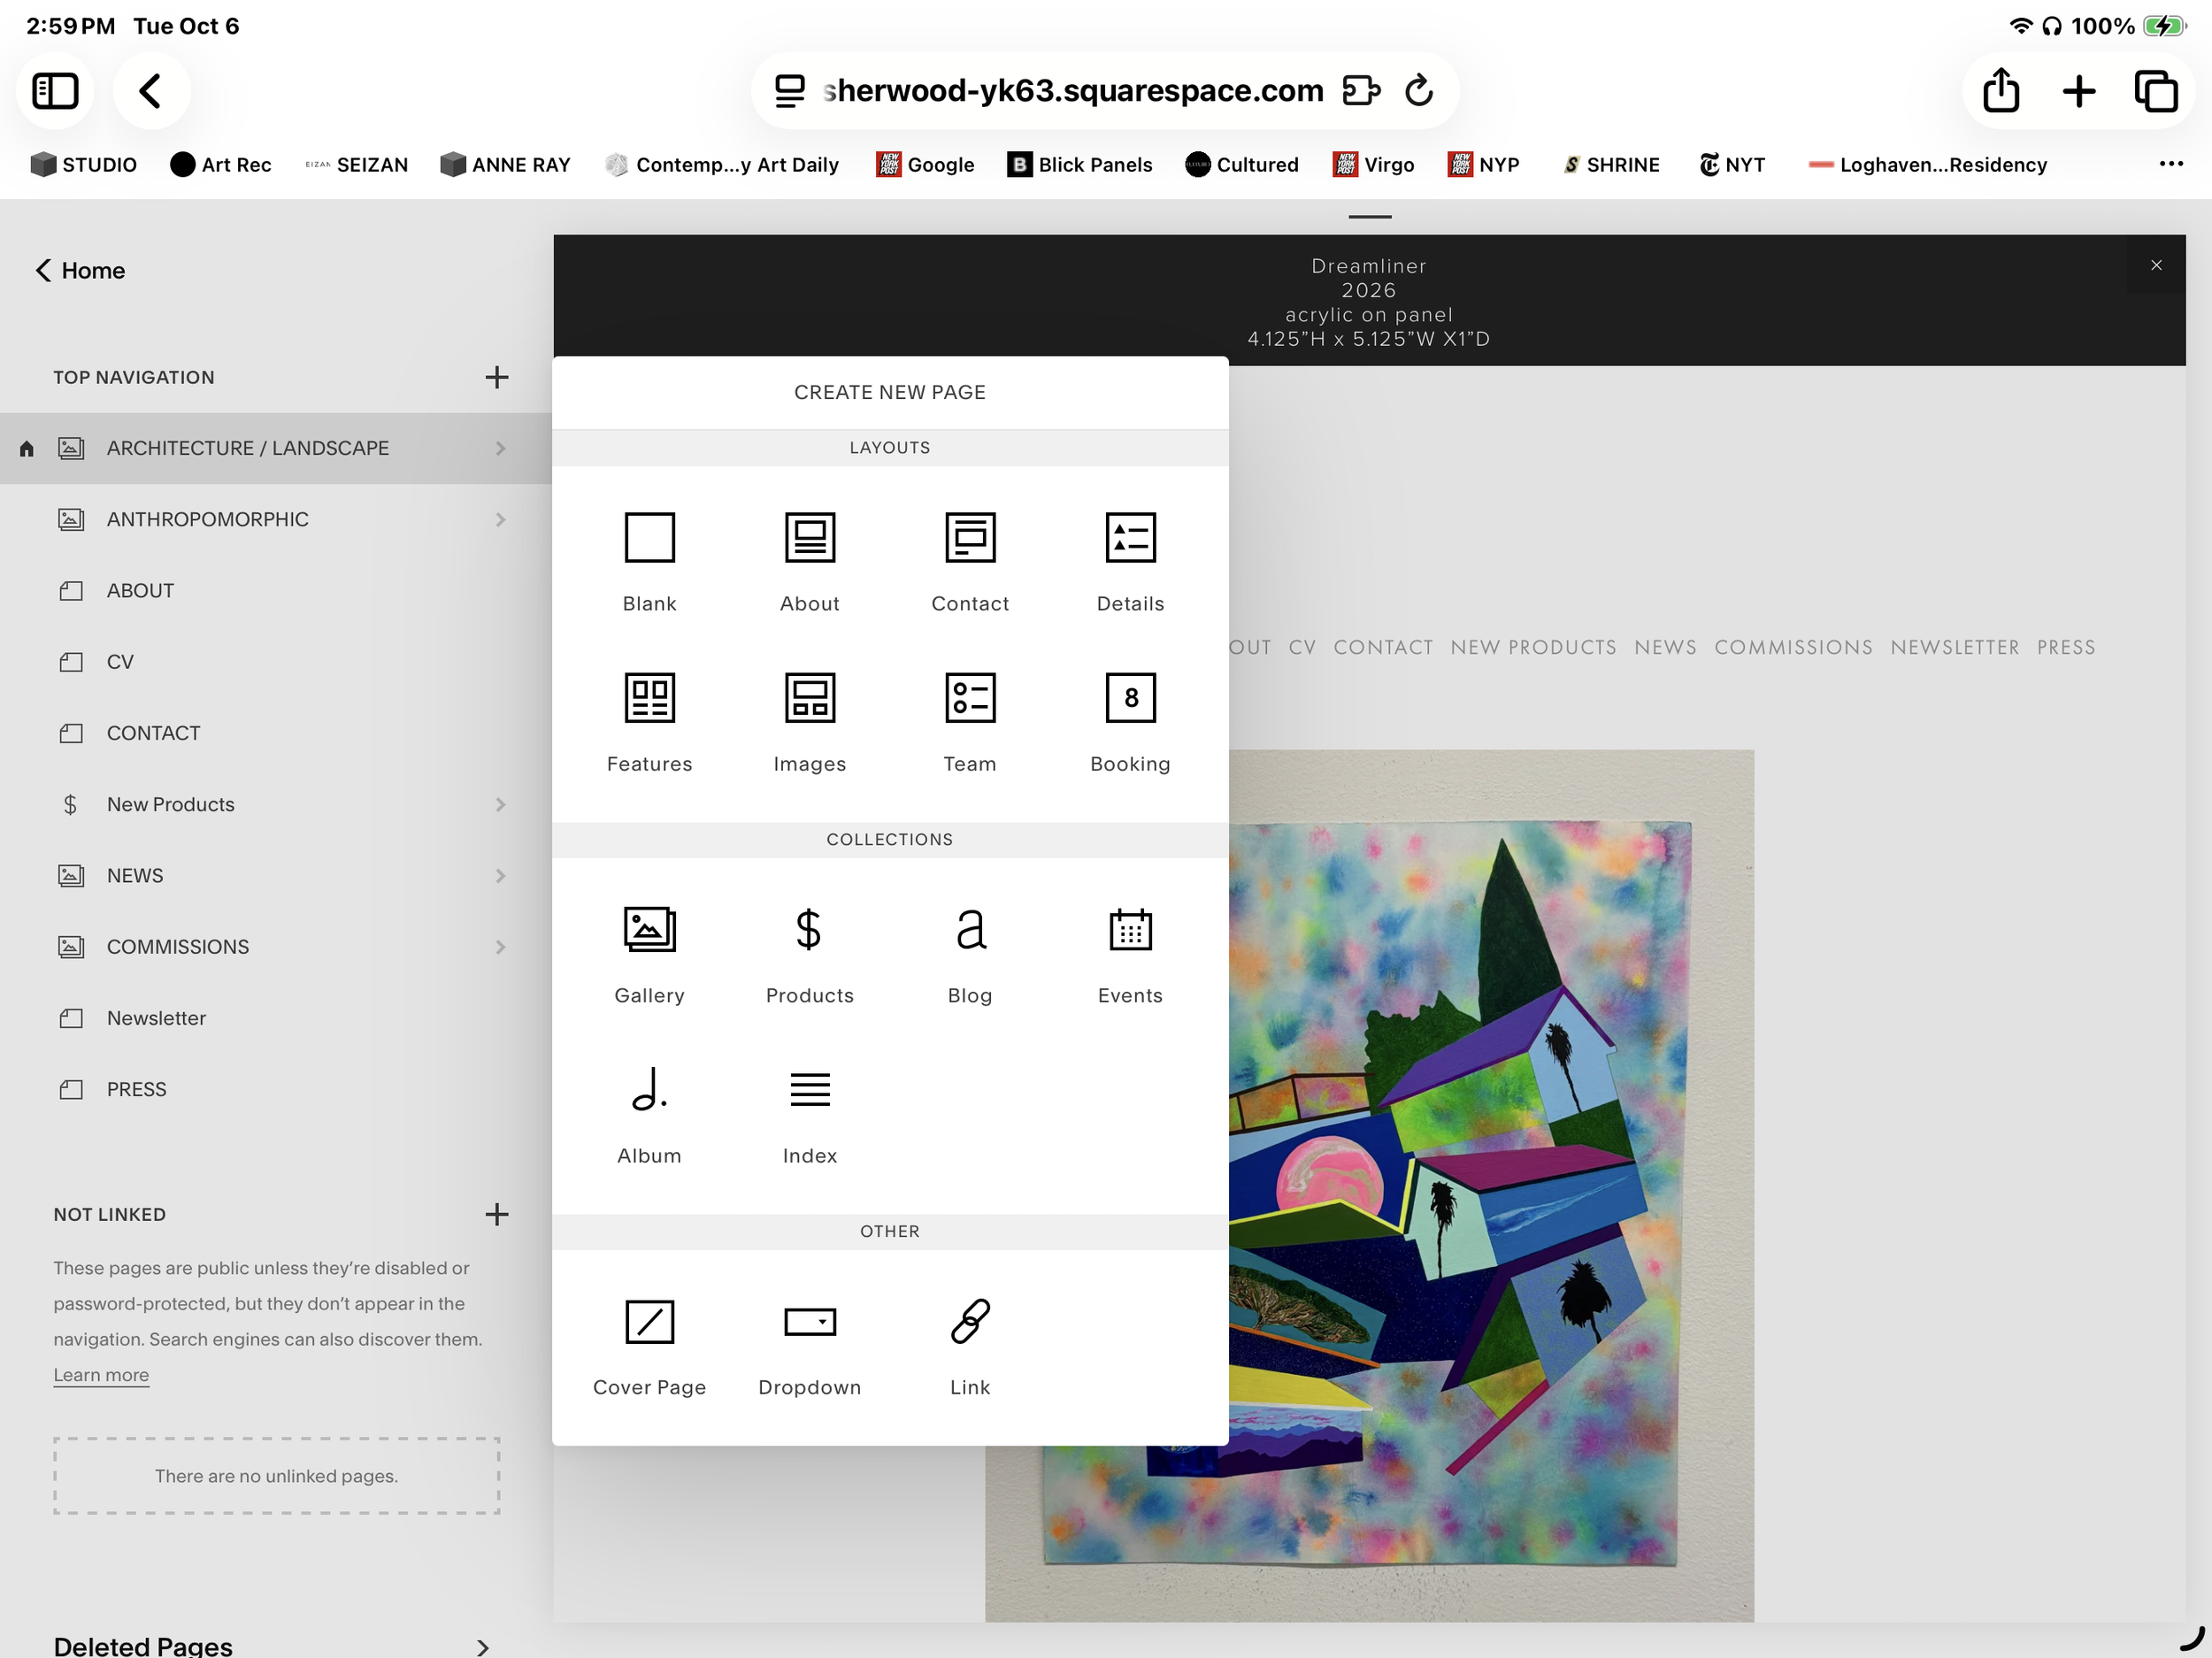Image resolution: width=2212 pixels, height=1658 pixels.
Task: Open Deleted Pages section
Action: (272, 1645)
